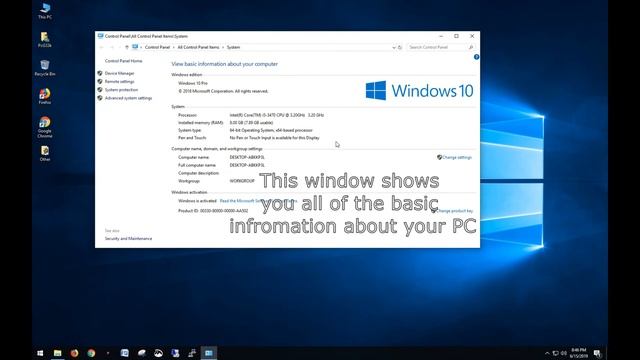Launch Firefox from the taskbar

(x=74, y=353)
